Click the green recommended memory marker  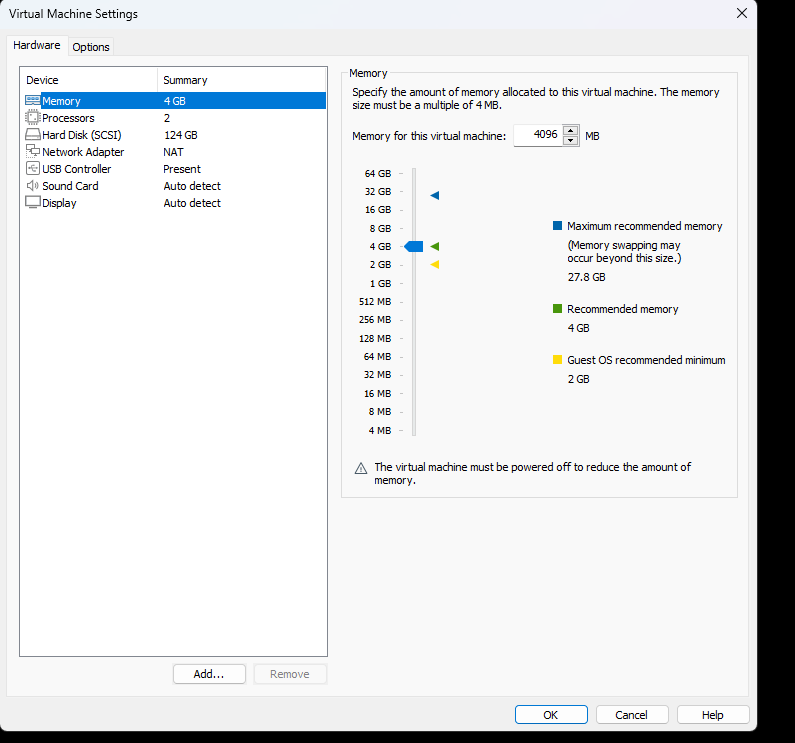(x=435, y=246)
